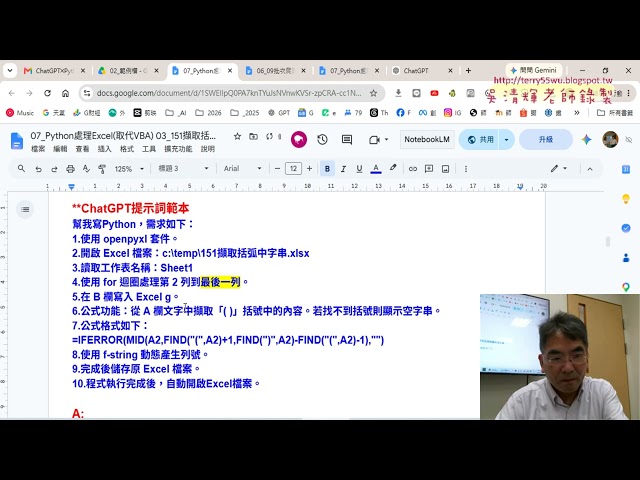The image size is (640, 480).
Task: Open the share options dropdown arrow
Action: pos(507,140)
